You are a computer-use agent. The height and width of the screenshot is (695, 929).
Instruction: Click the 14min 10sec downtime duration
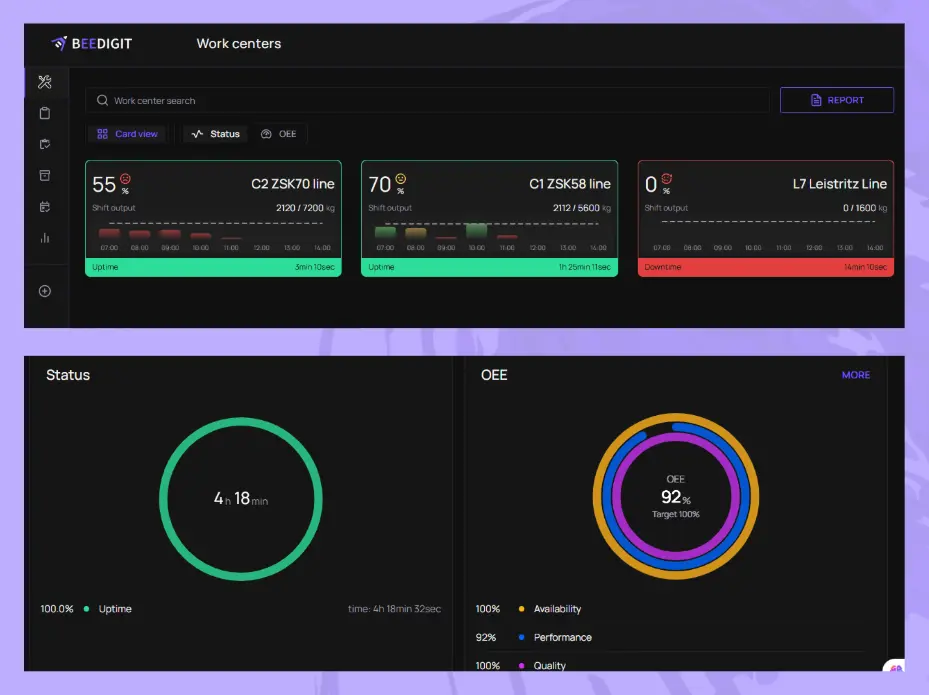tap(865, 267)
